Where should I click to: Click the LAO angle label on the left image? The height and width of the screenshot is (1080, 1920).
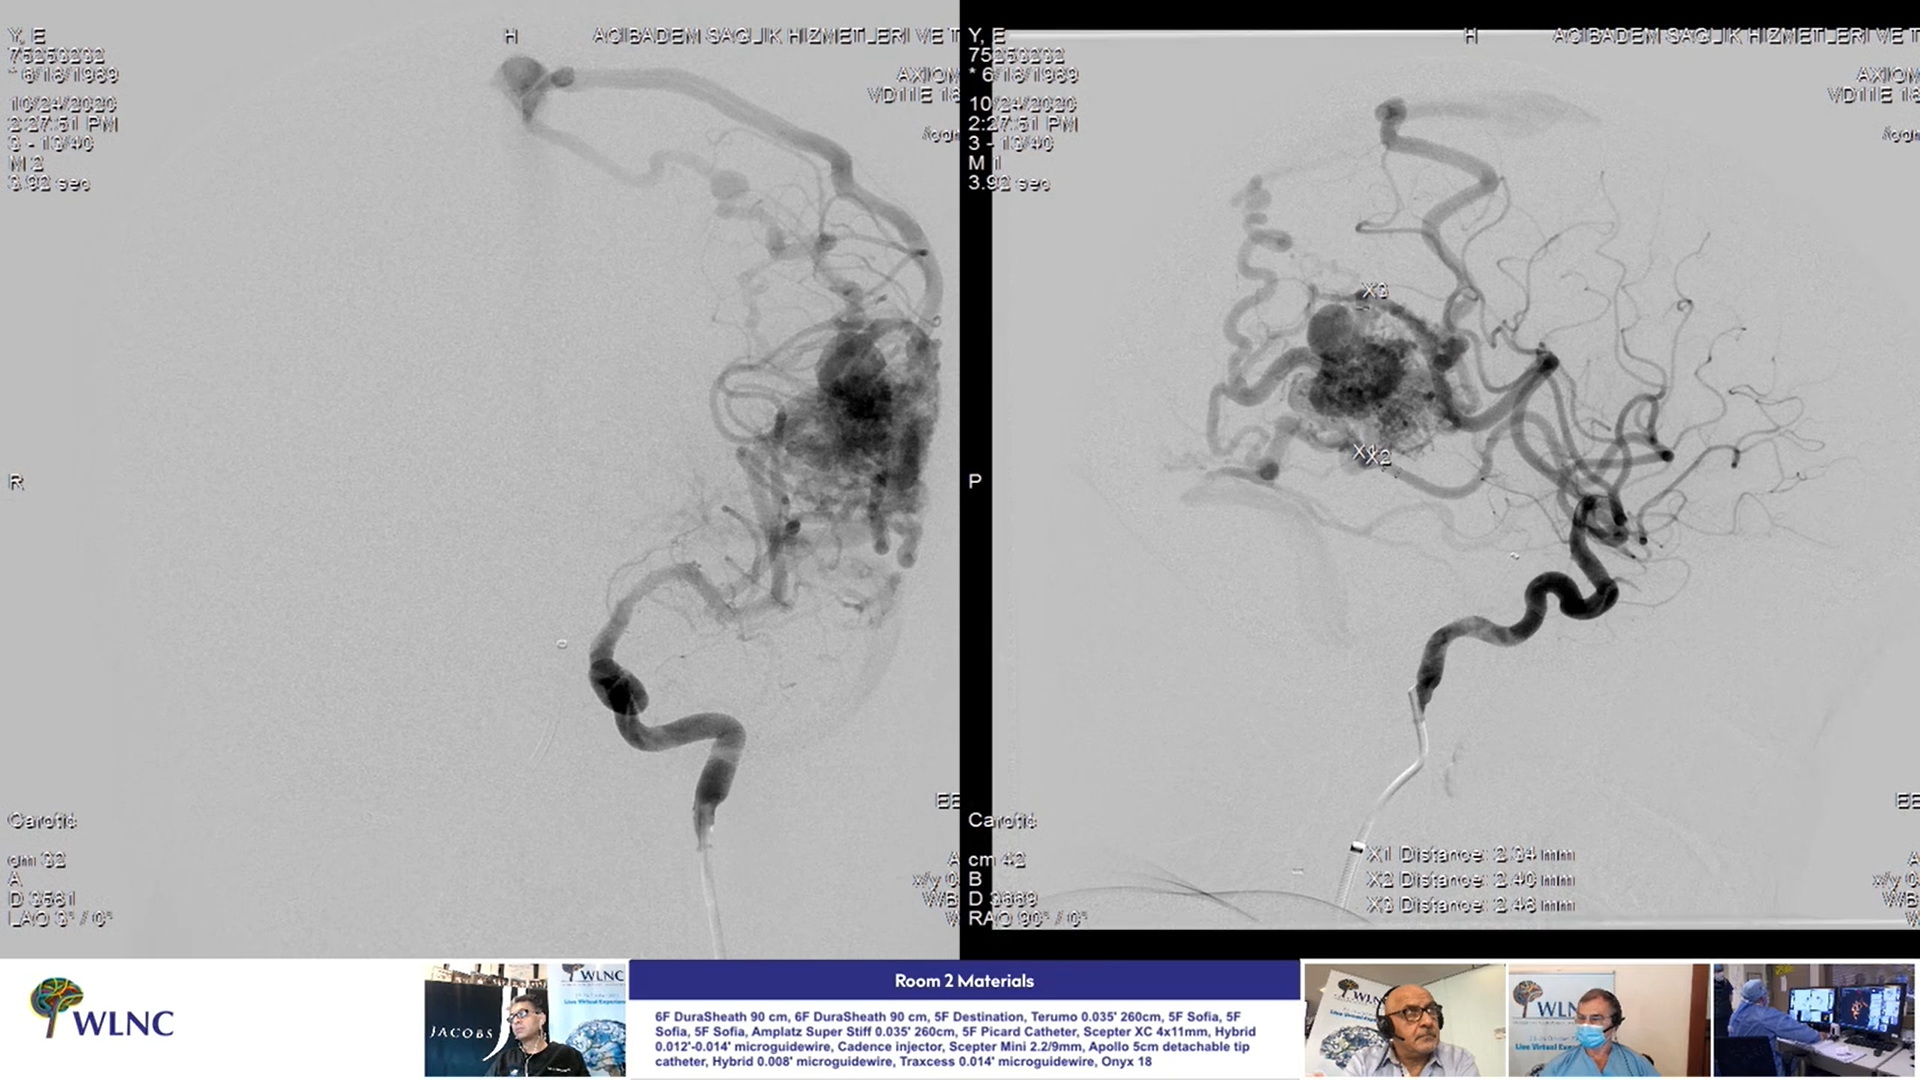click(x=60, y=918)
